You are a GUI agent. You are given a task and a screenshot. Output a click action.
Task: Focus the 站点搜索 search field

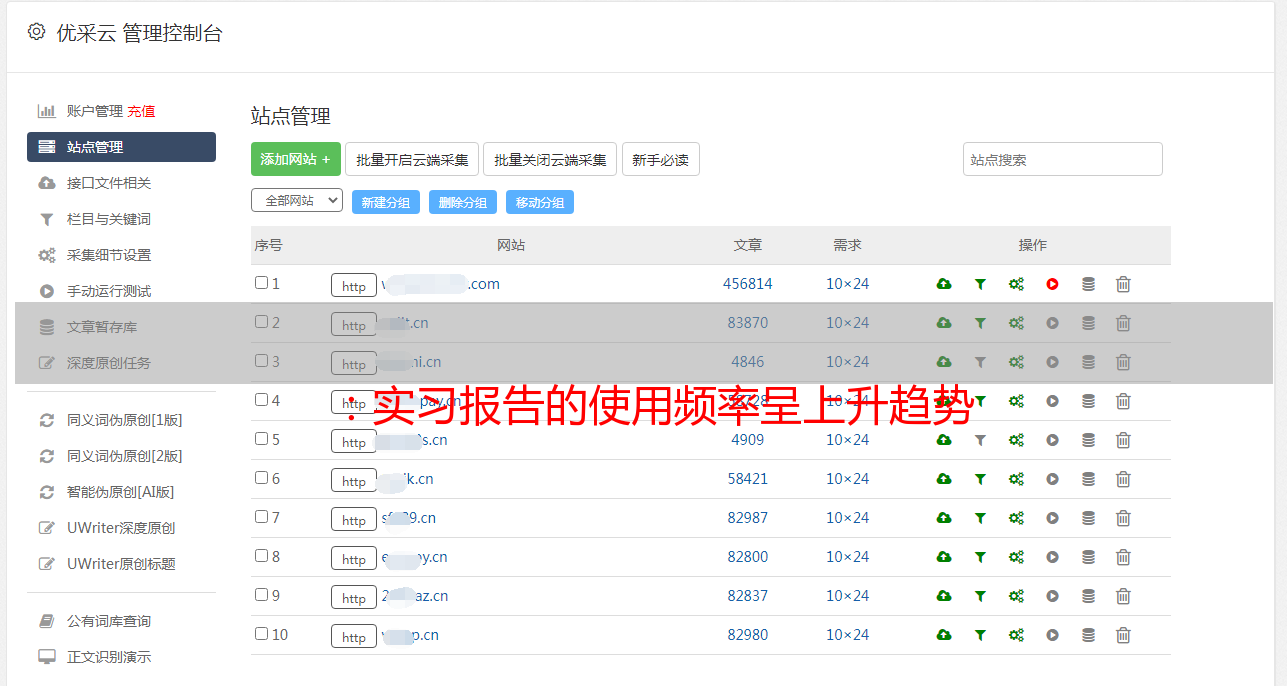click(1063, 159)
